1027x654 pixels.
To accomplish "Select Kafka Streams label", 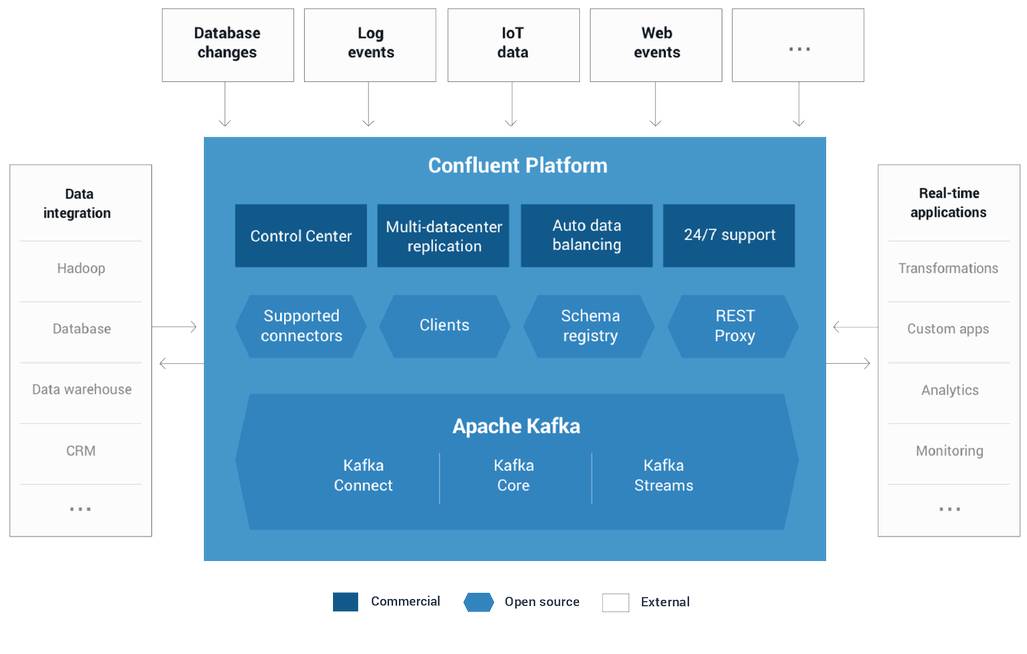I will pos(663,476).
